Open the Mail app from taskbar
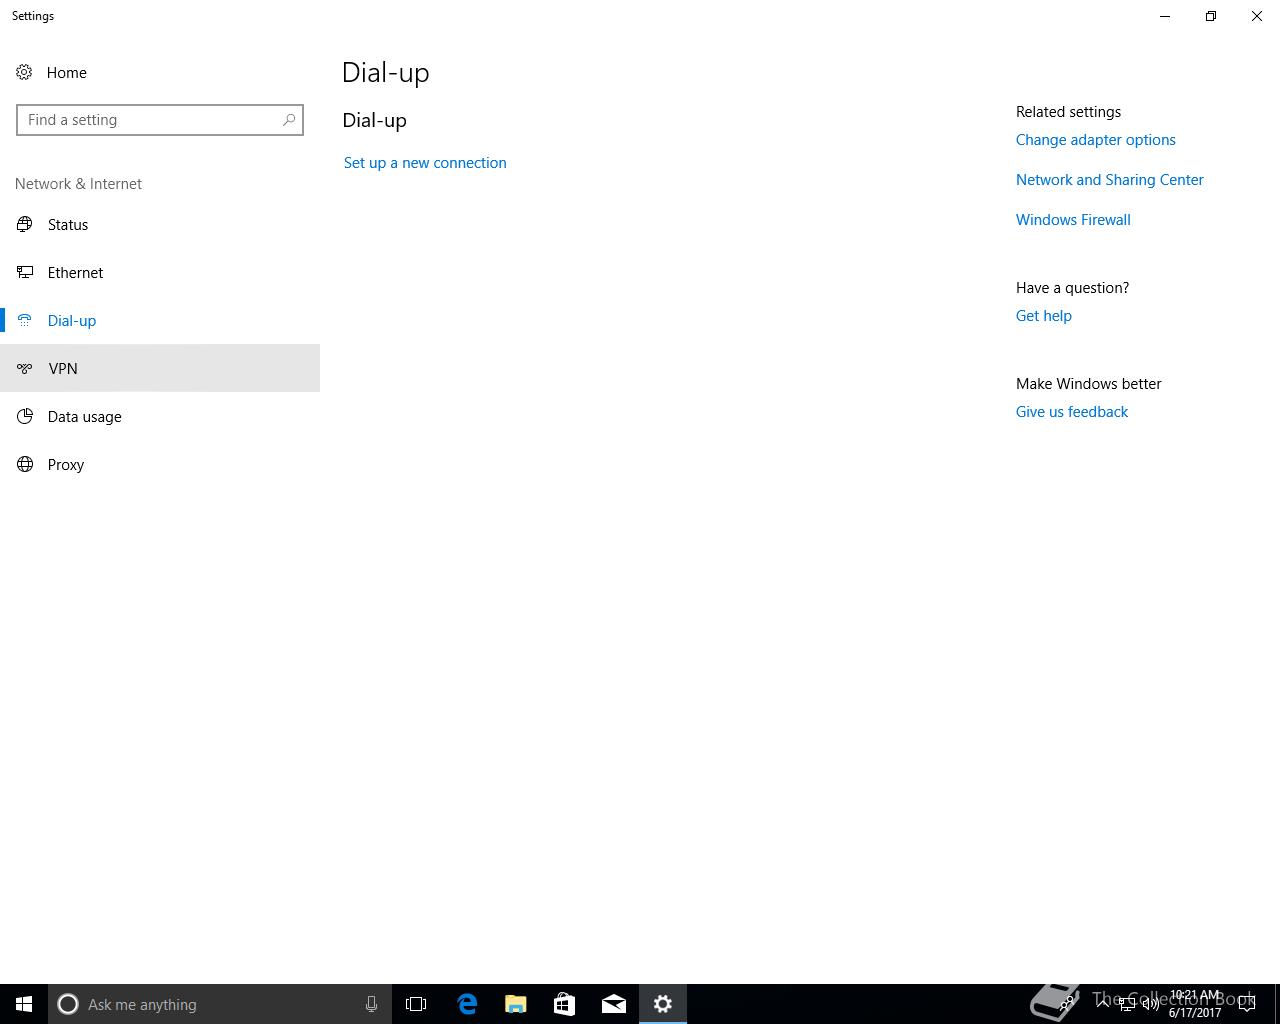Image resolution: width=1280 pixels, height=1024 pixels. tap(614, 1004)
